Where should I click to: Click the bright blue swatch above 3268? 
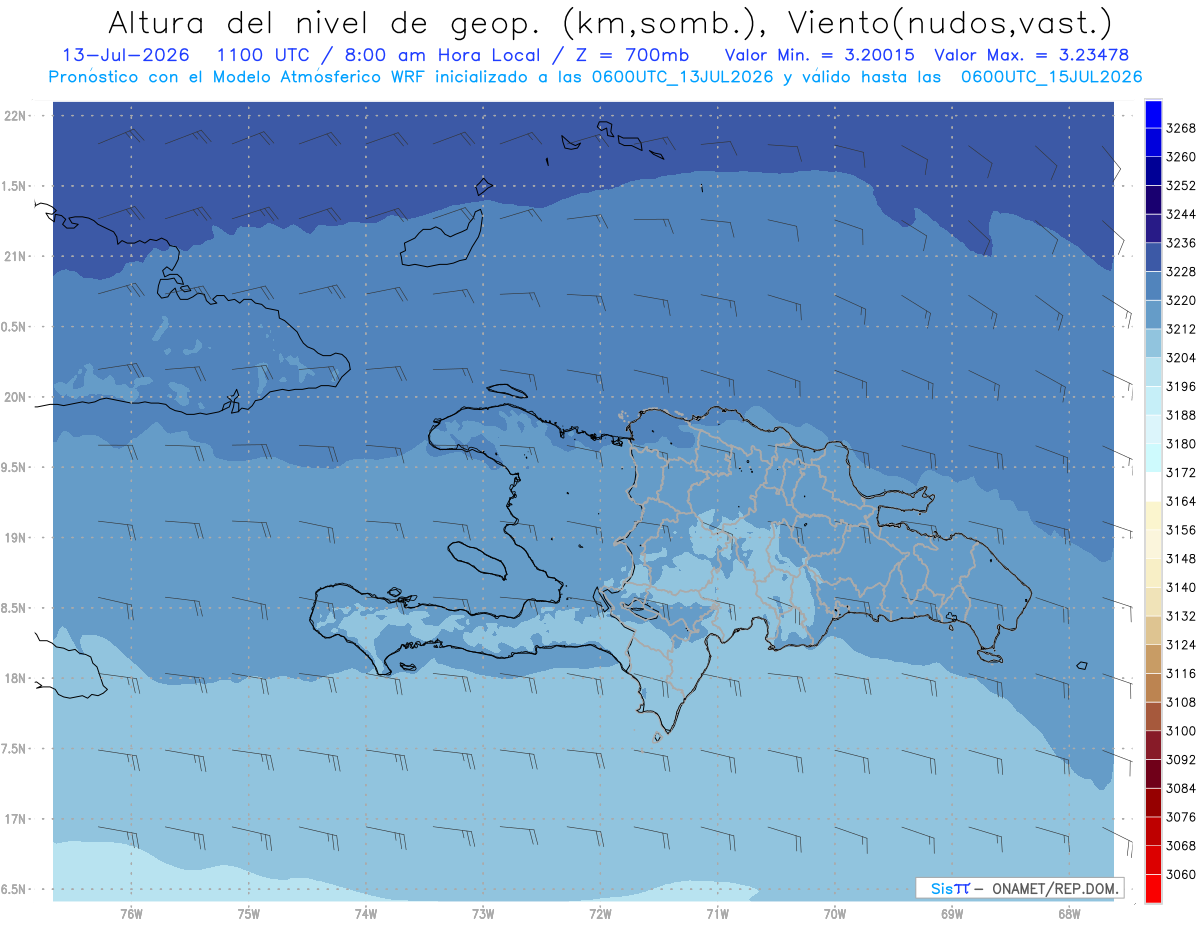click(1152, 114)
